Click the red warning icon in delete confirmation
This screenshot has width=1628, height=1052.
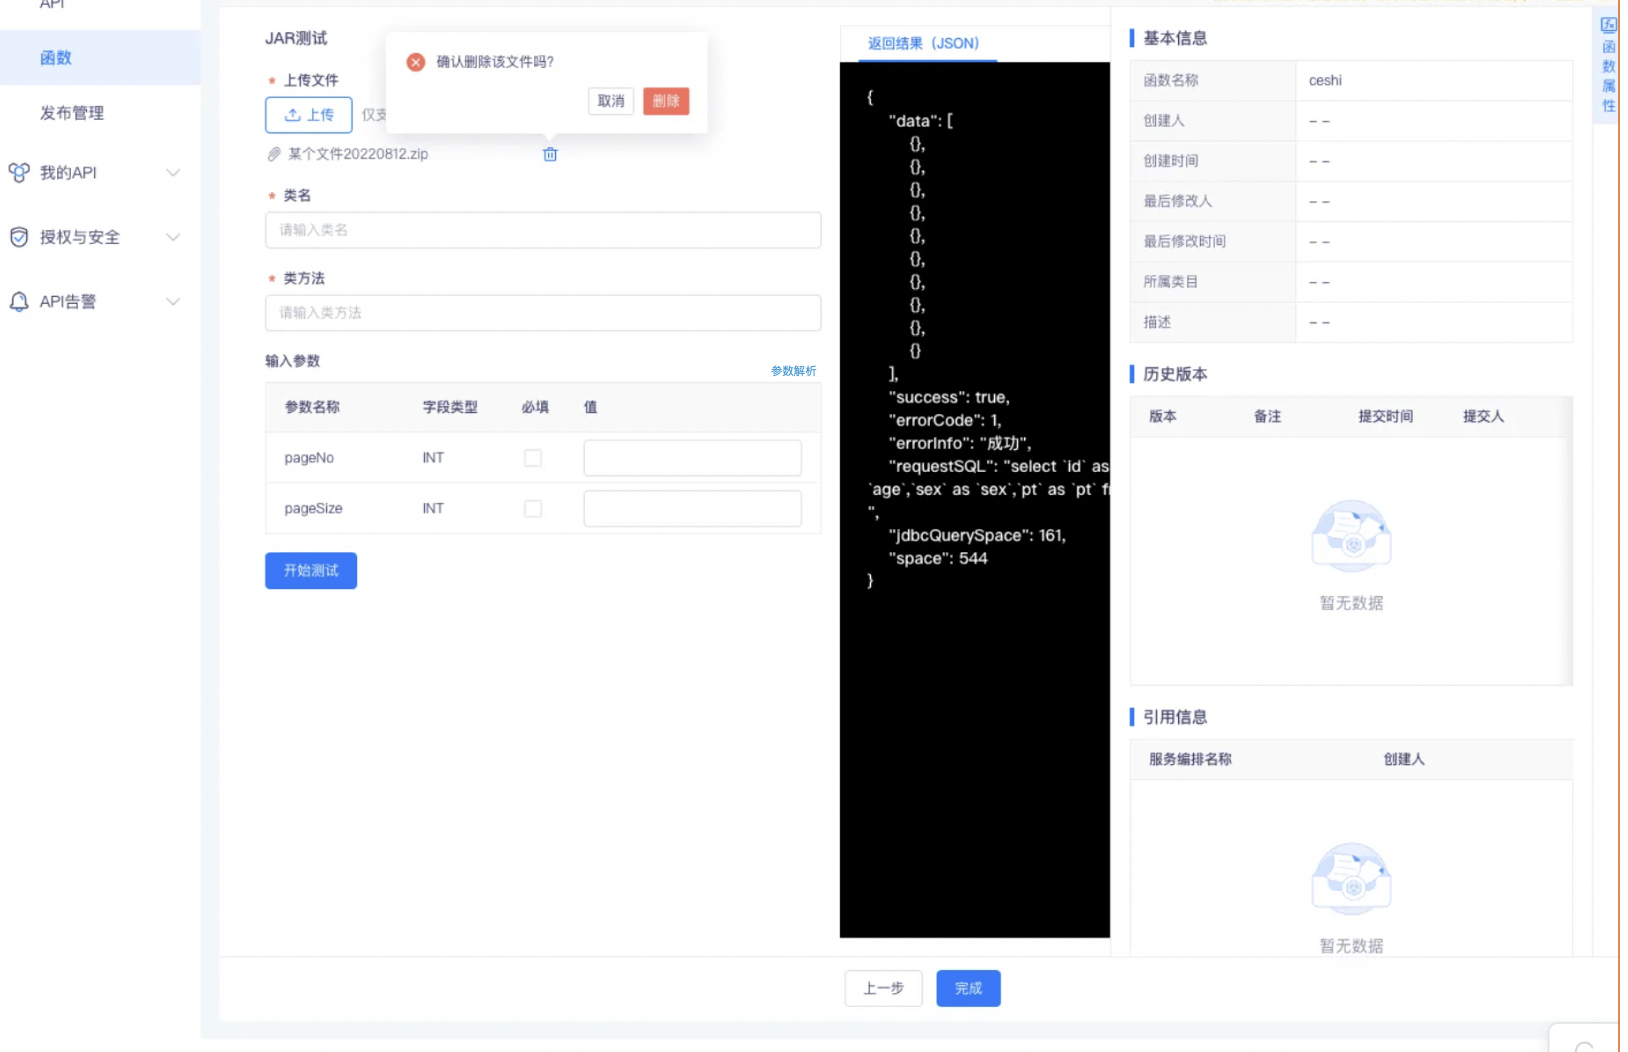point(416,62)
